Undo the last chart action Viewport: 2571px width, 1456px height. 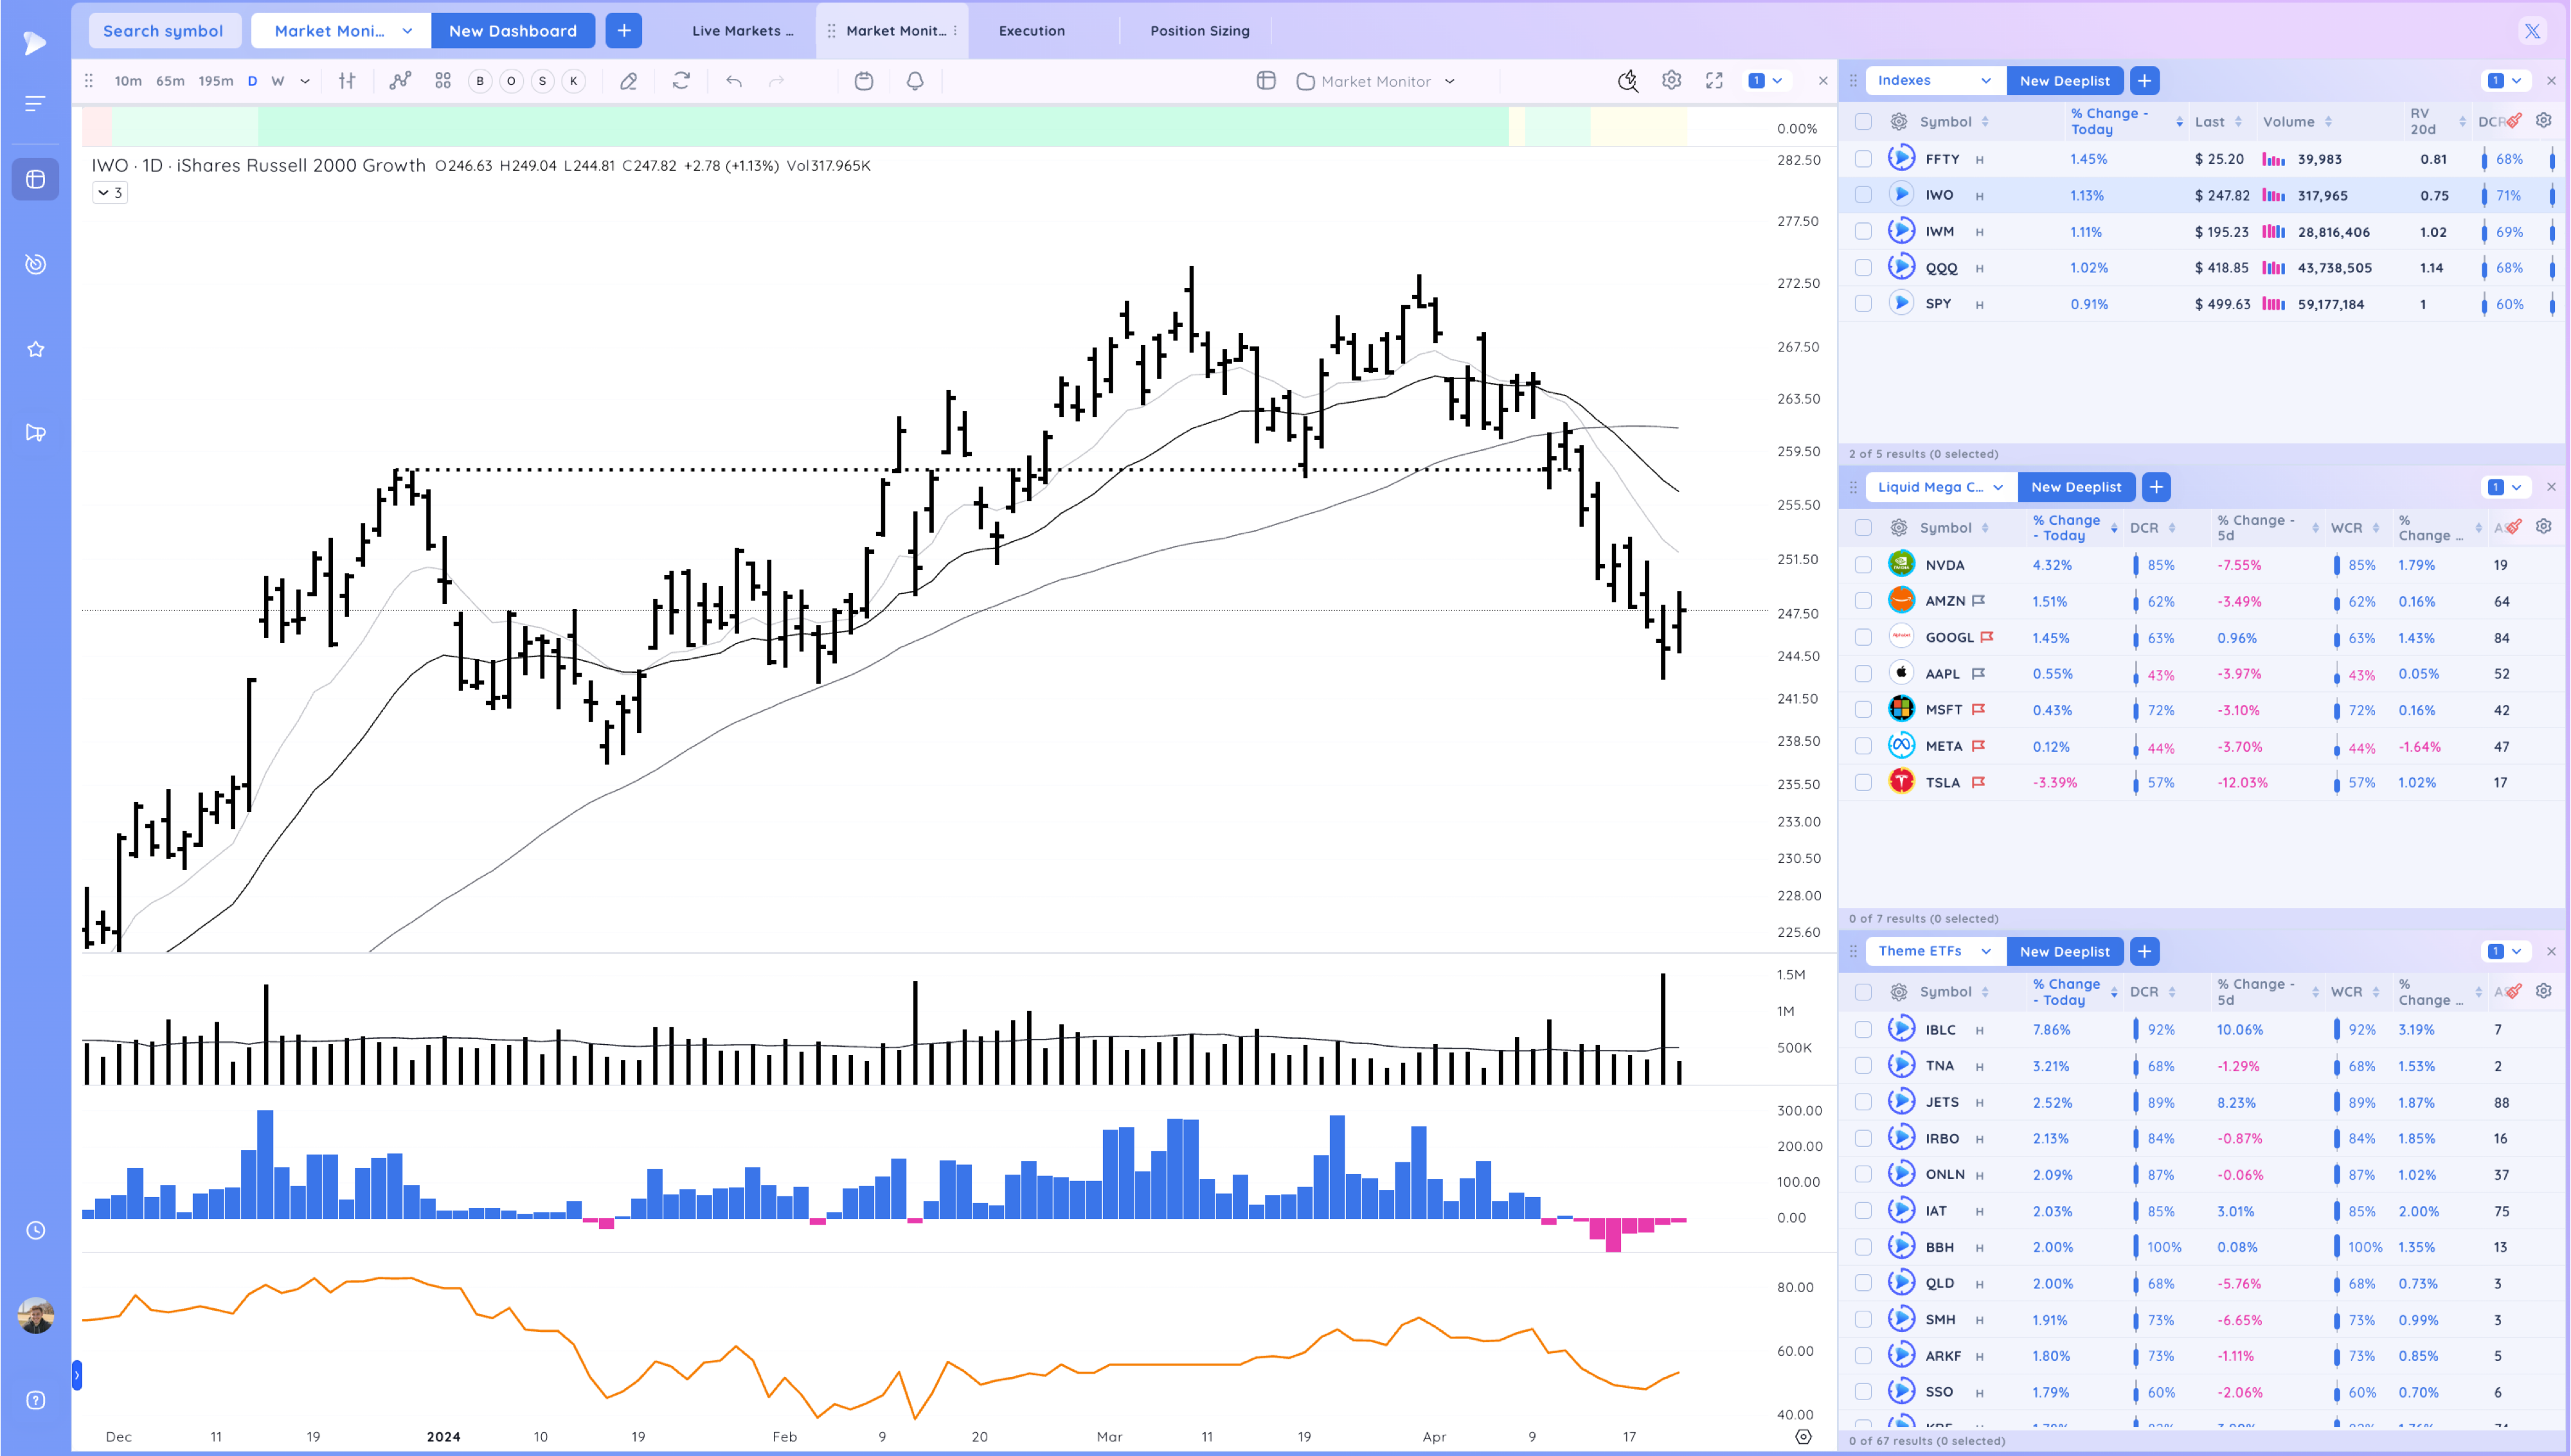point(734,81)
